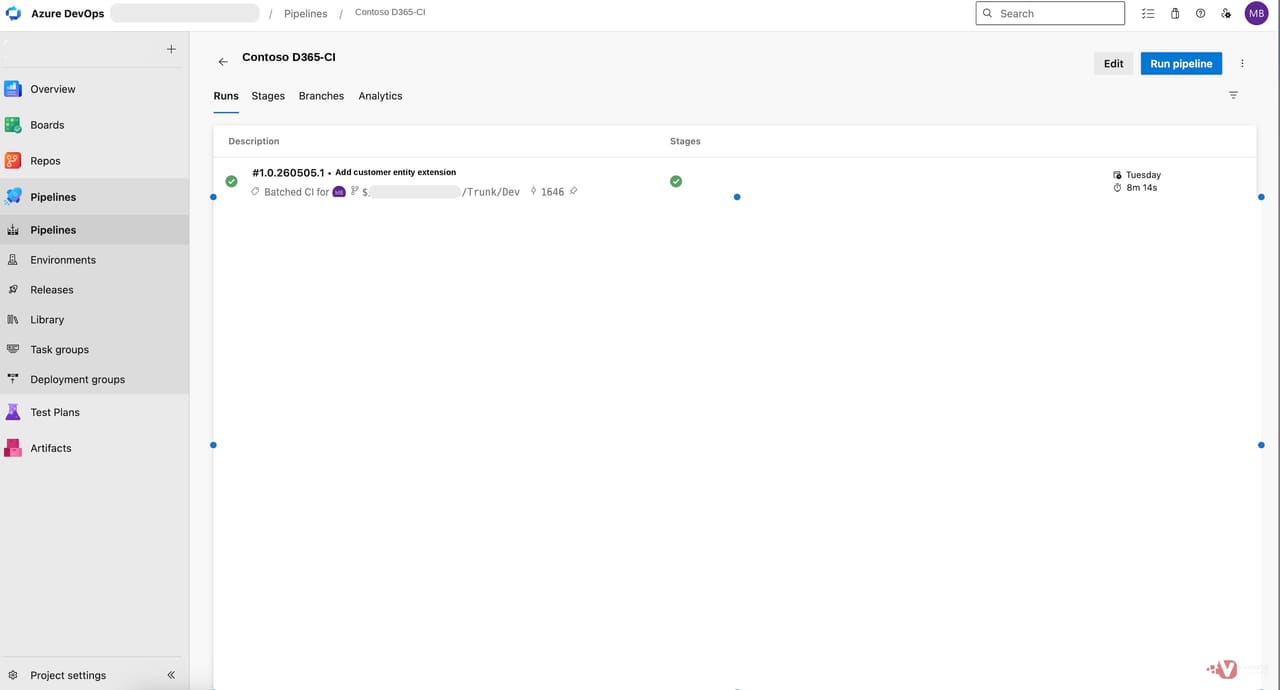Open the user settings icon

tap(1226, 14)
